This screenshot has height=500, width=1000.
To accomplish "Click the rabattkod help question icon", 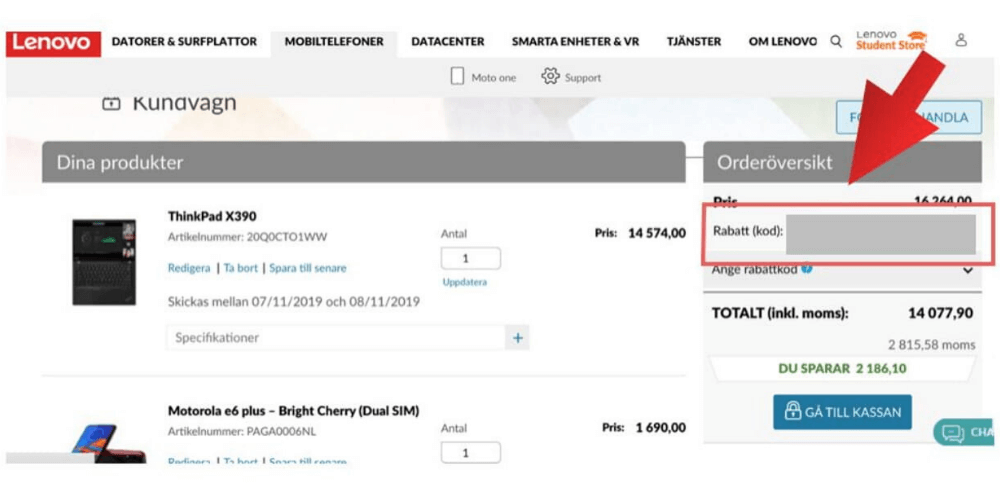I will 807,269.
